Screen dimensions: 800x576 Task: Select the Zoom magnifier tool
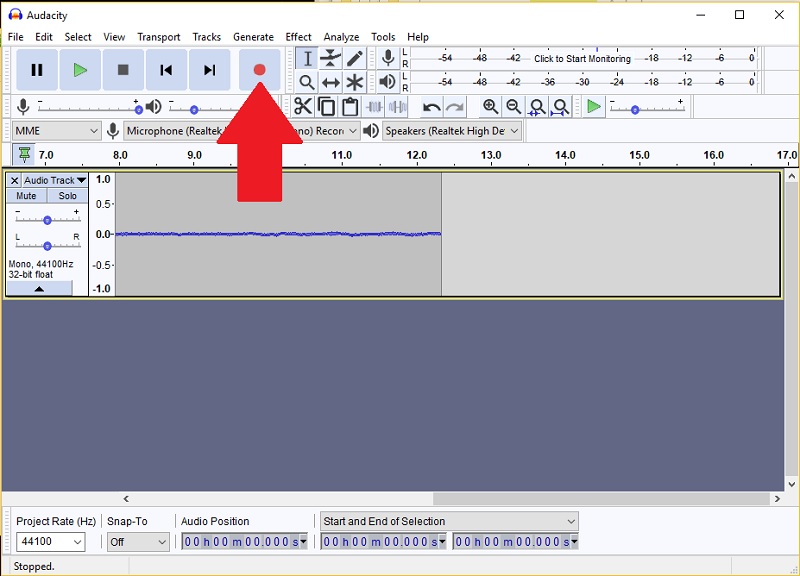[307, 82]
